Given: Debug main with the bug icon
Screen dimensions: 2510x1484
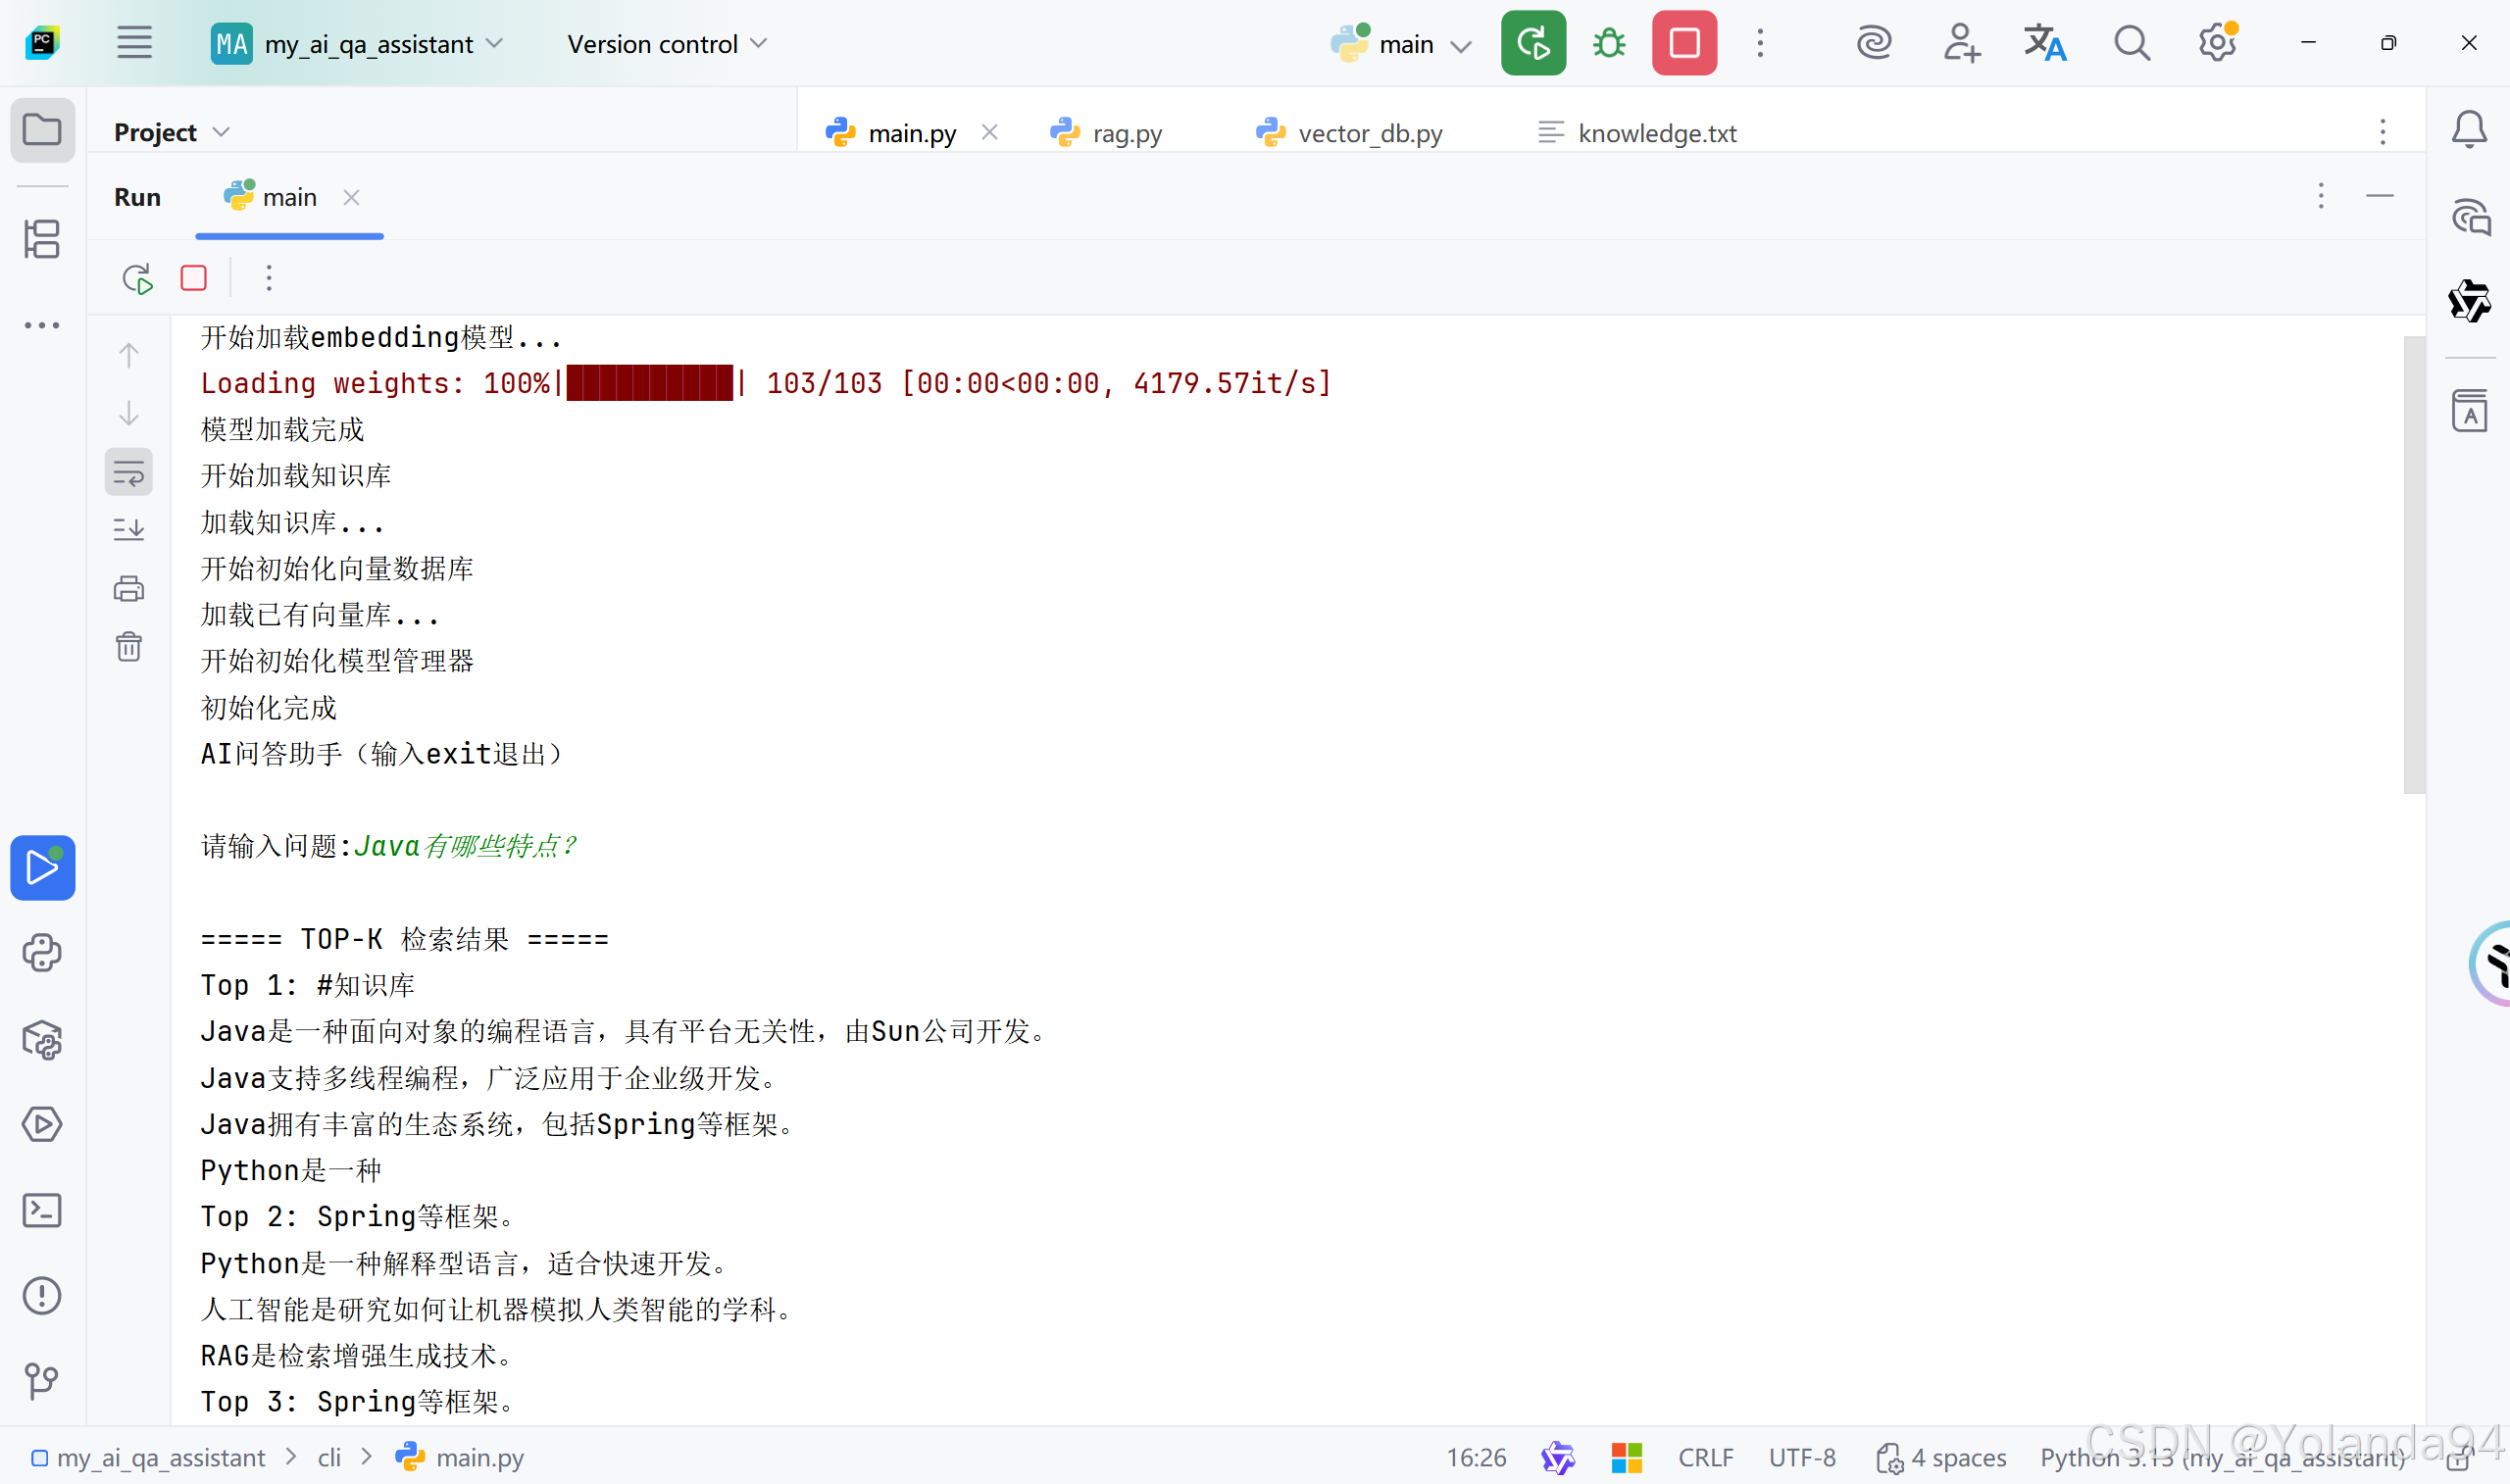Looking at the screenshot, I should pos(1609,43).
